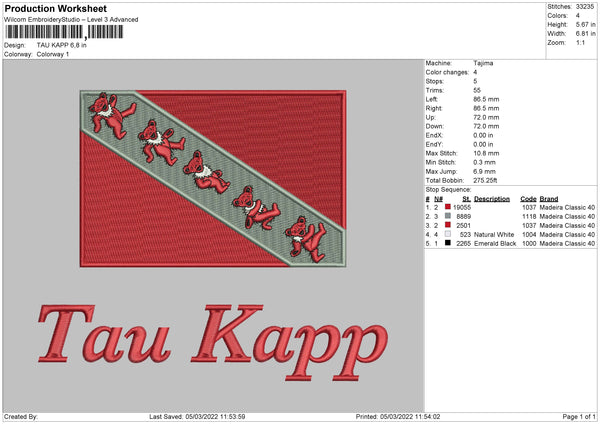Click stitch count '2265' in row 5
Viewport: 600px width, 424px height.
coord(463,243)
